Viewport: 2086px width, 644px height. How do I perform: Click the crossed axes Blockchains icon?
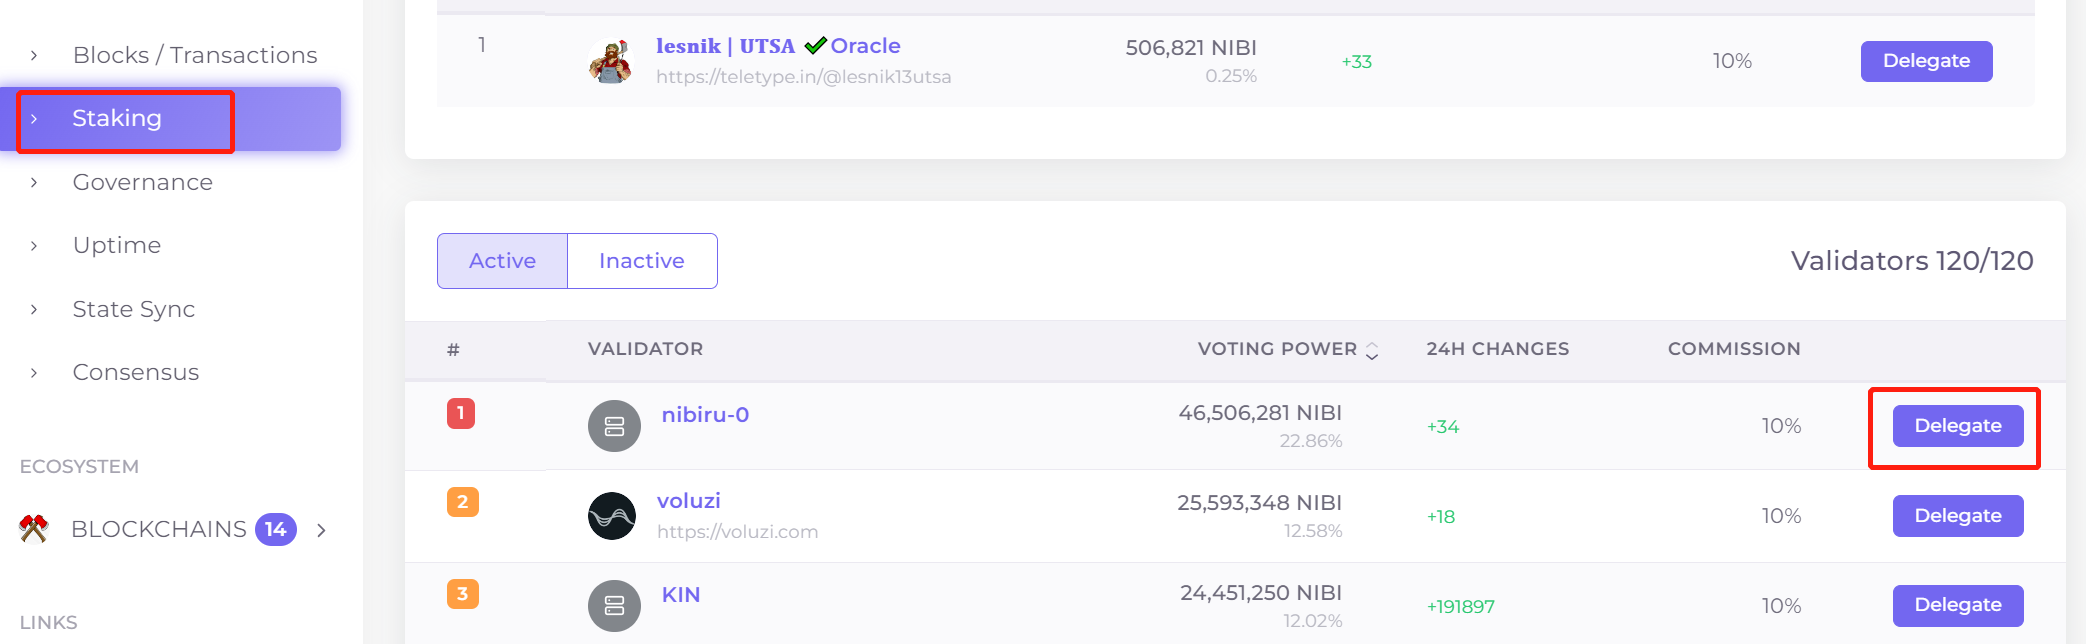coord(34,529)
